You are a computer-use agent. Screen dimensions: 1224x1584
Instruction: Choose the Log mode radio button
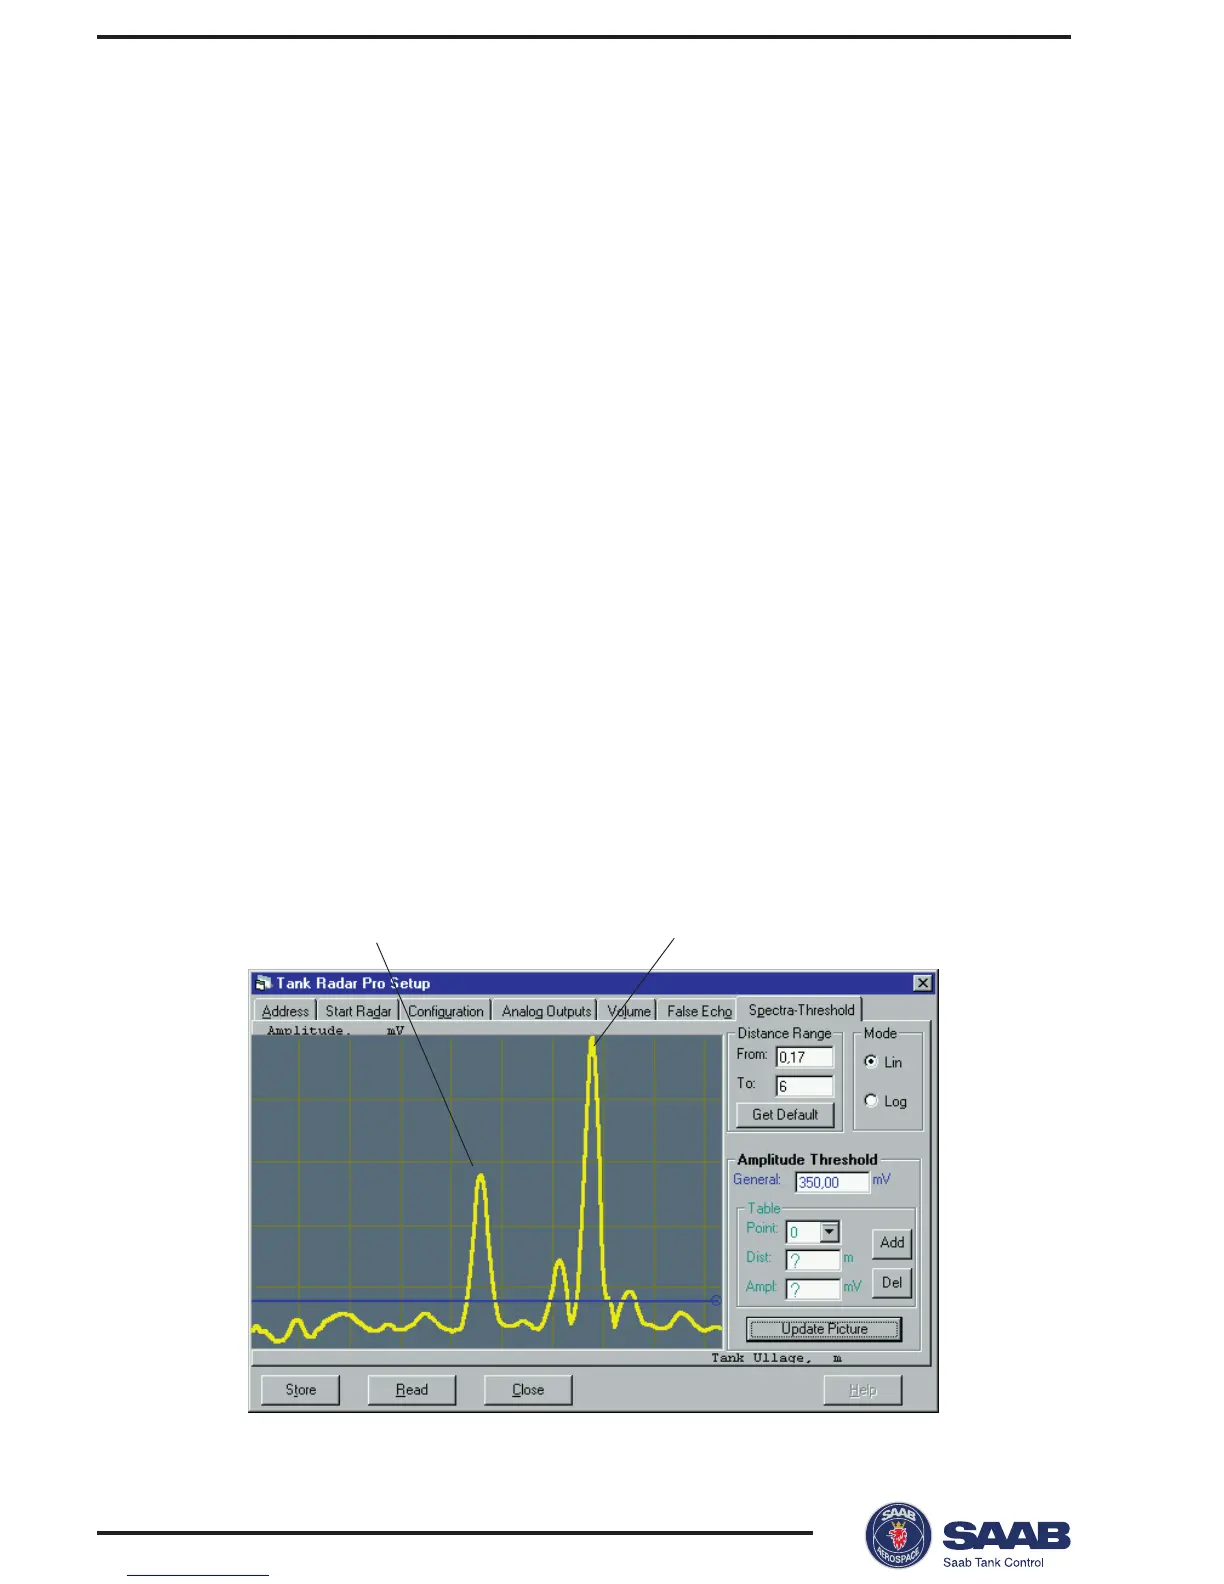click(871, 1101)
